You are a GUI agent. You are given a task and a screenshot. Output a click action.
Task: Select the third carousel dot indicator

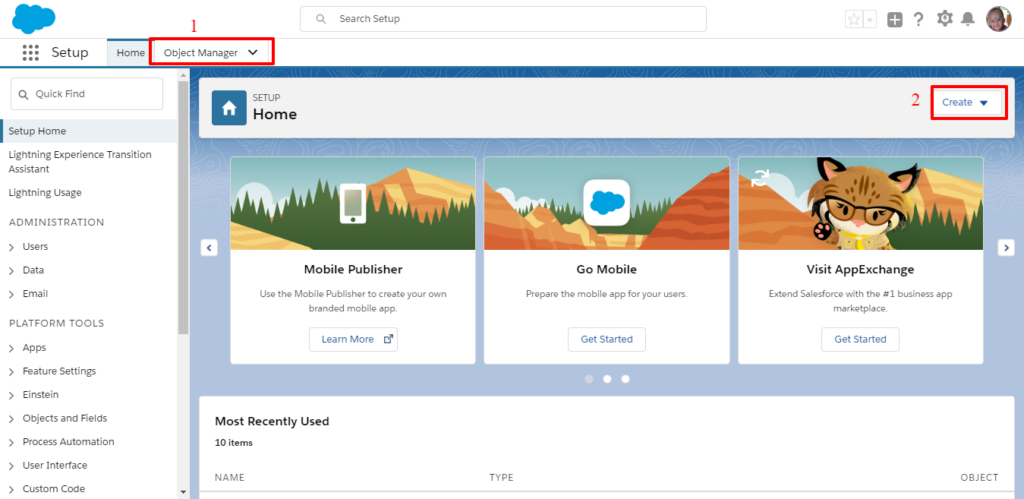pos(625,379)
